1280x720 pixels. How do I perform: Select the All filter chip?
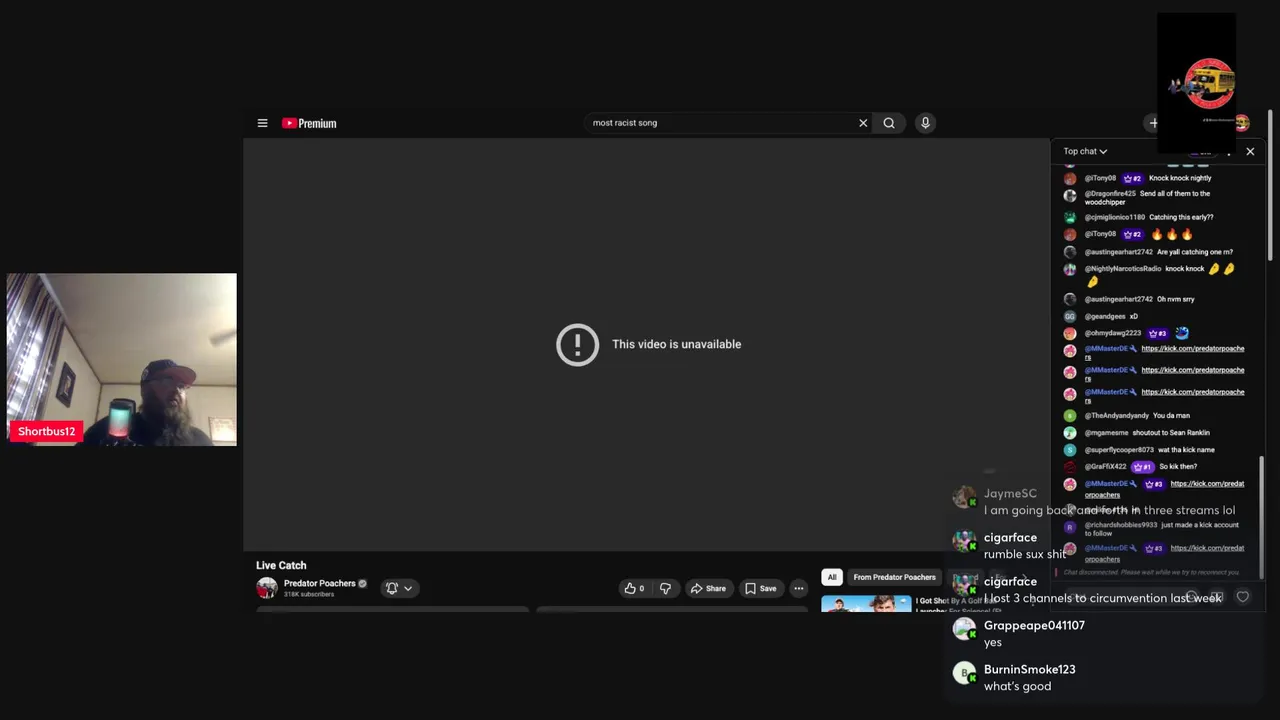coord(831,577)
